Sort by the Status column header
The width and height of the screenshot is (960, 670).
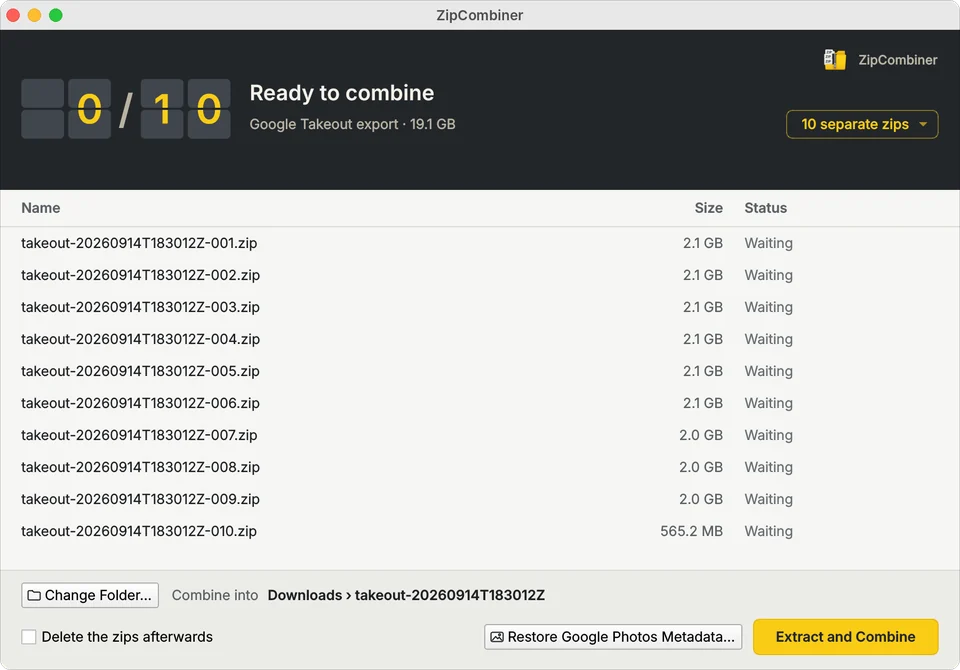click(765, 208)
